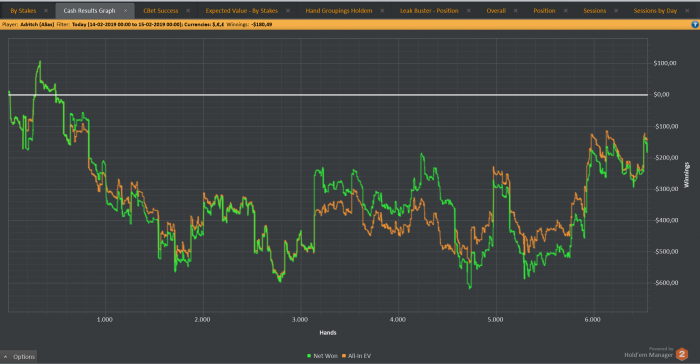Viewport: 700px width, 364px height.
Task: Toggle the All-In EV legend swatch
Action: click(344, 356)
